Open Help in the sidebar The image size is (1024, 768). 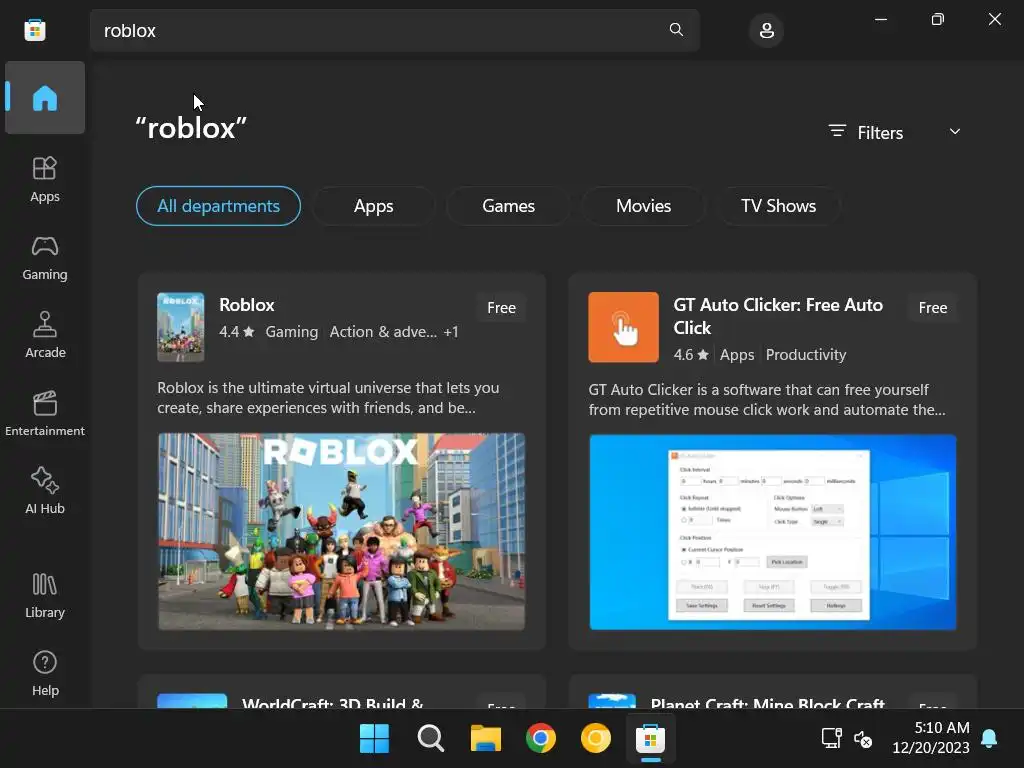click(x=45, y=673)
